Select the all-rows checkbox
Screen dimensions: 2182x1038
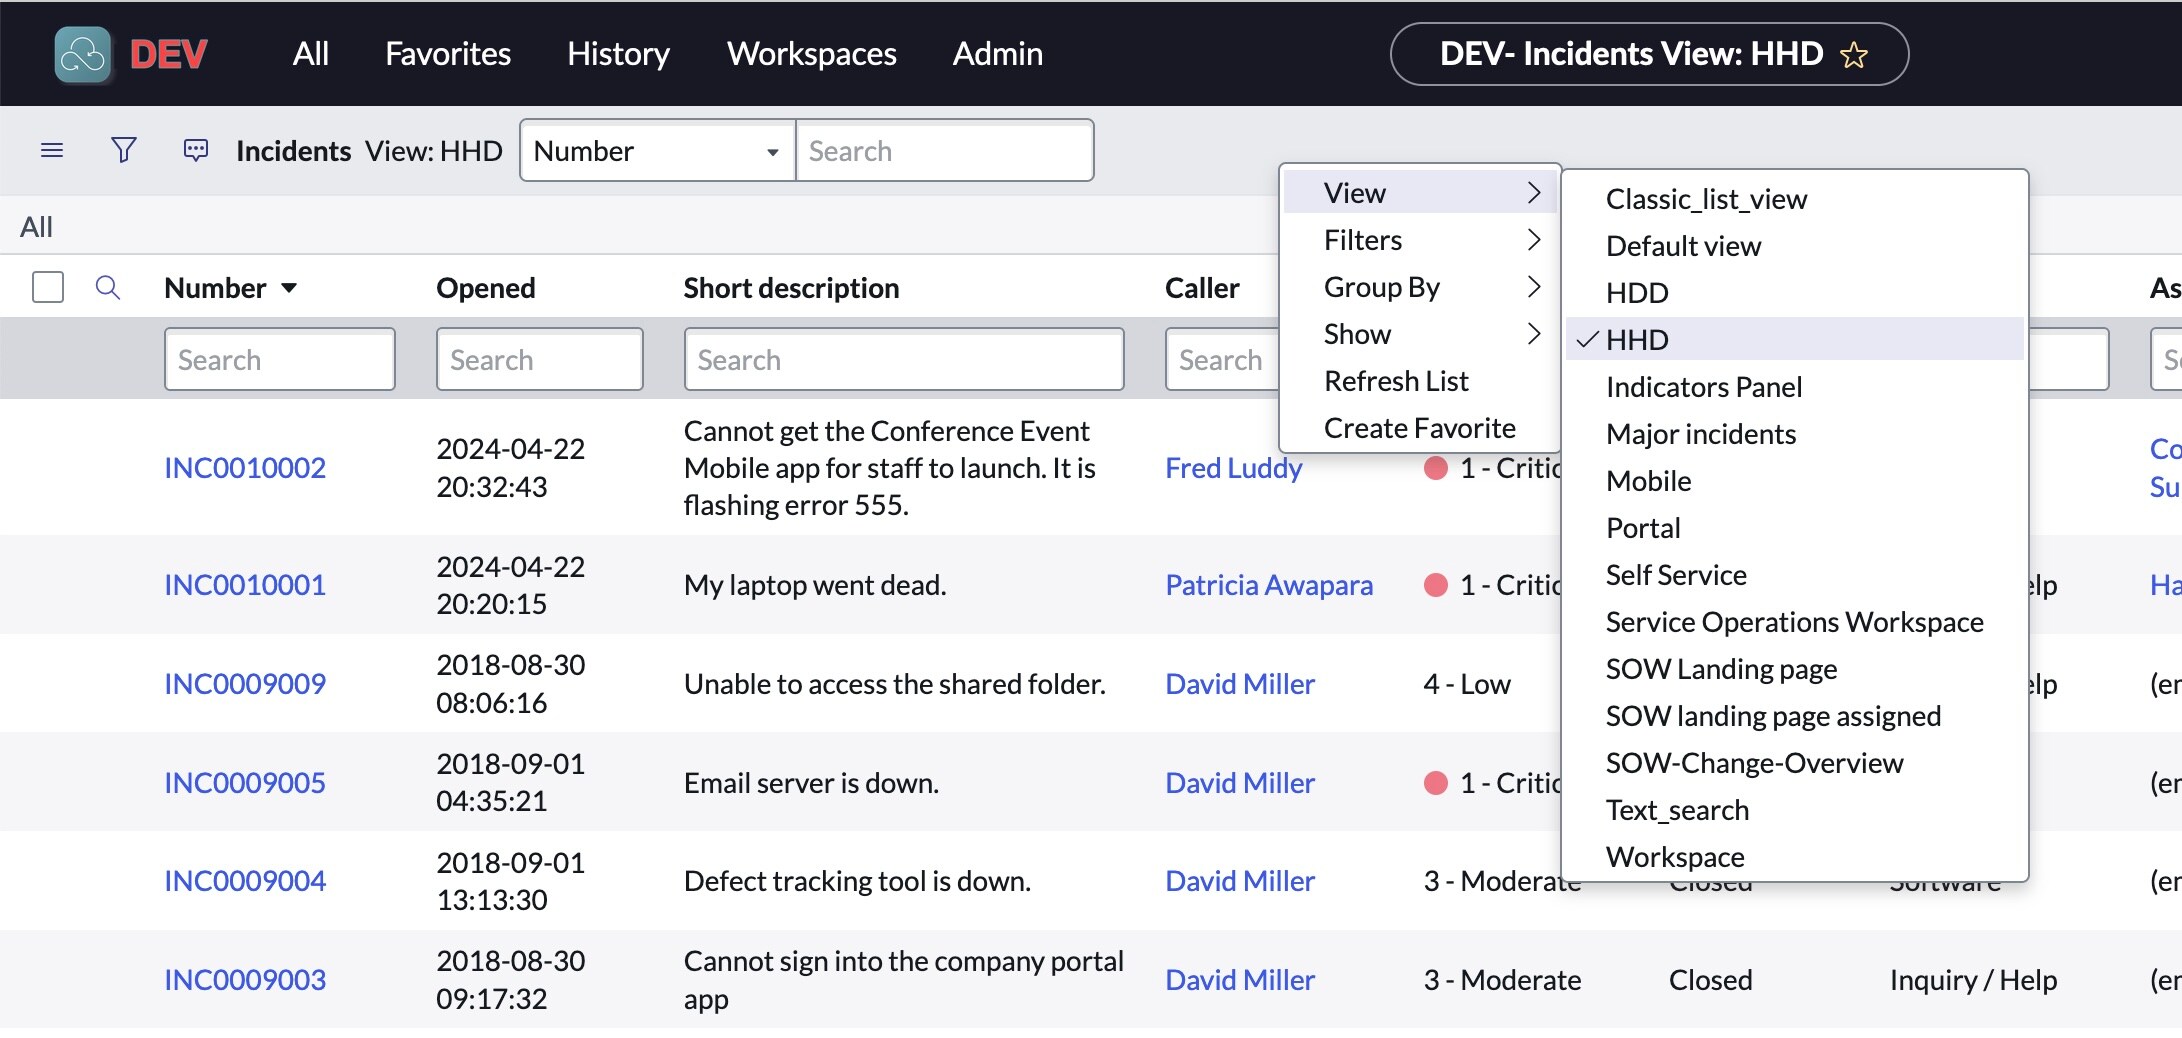click(x=47, y=287)
